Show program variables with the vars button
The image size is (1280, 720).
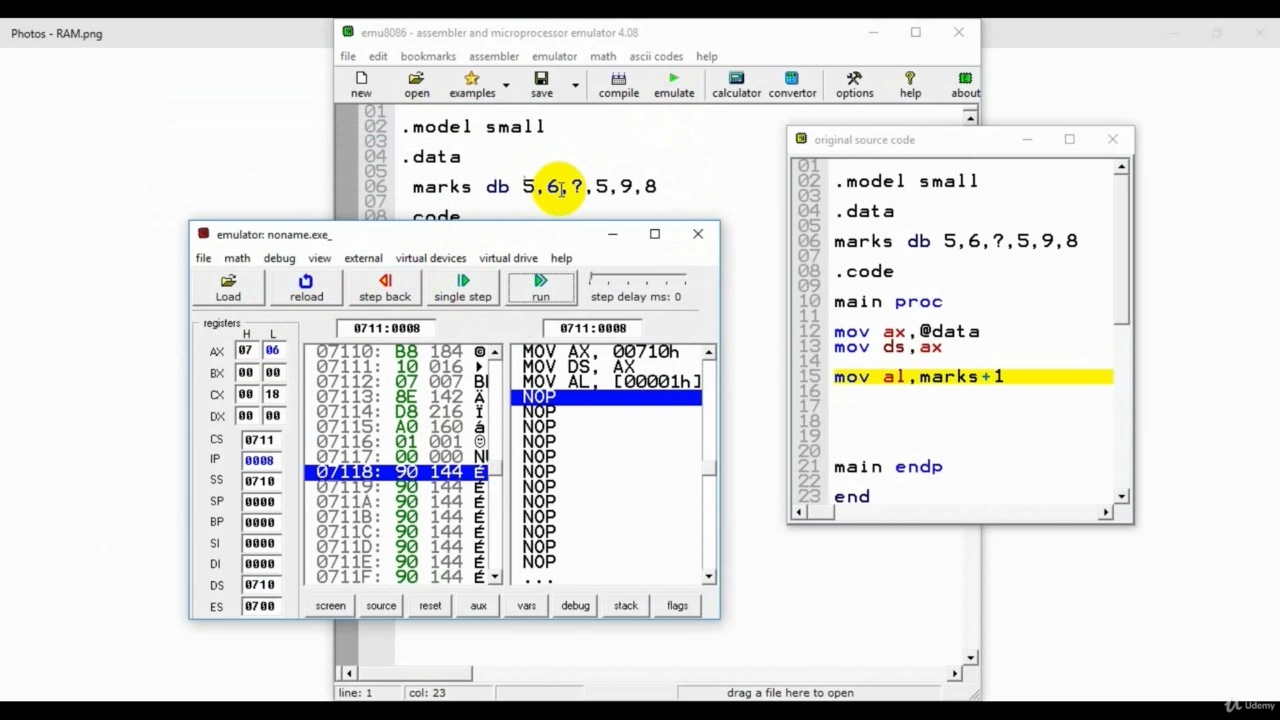[526, 605]
